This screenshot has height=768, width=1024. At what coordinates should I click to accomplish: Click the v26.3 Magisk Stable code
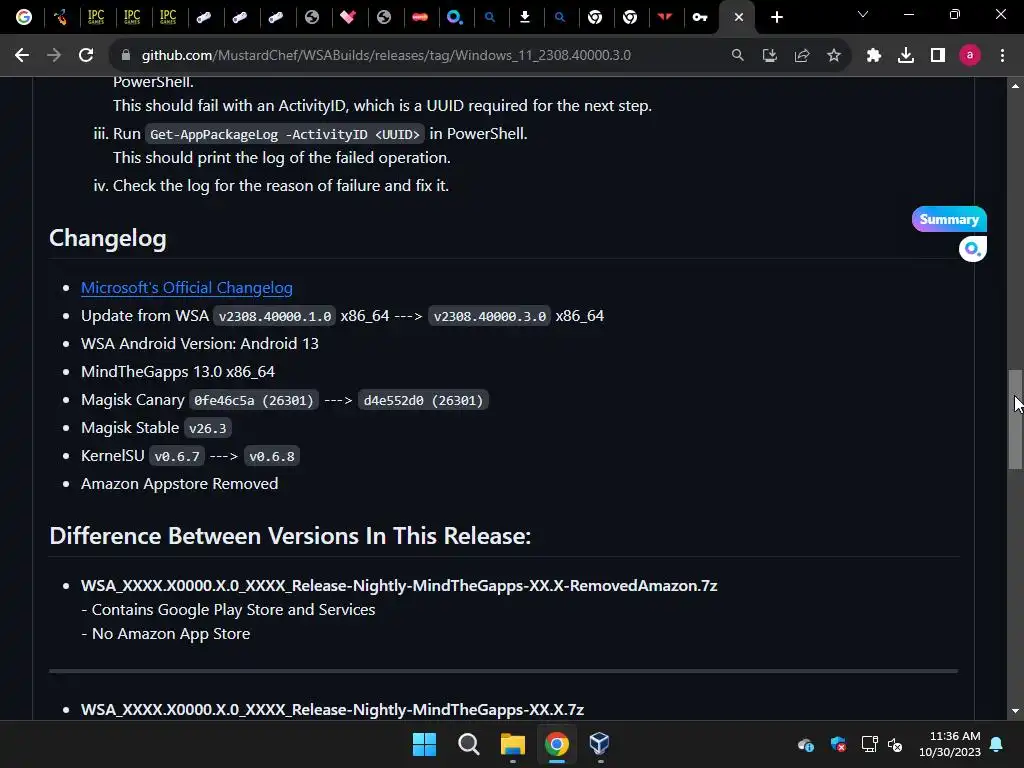(208, 428)
